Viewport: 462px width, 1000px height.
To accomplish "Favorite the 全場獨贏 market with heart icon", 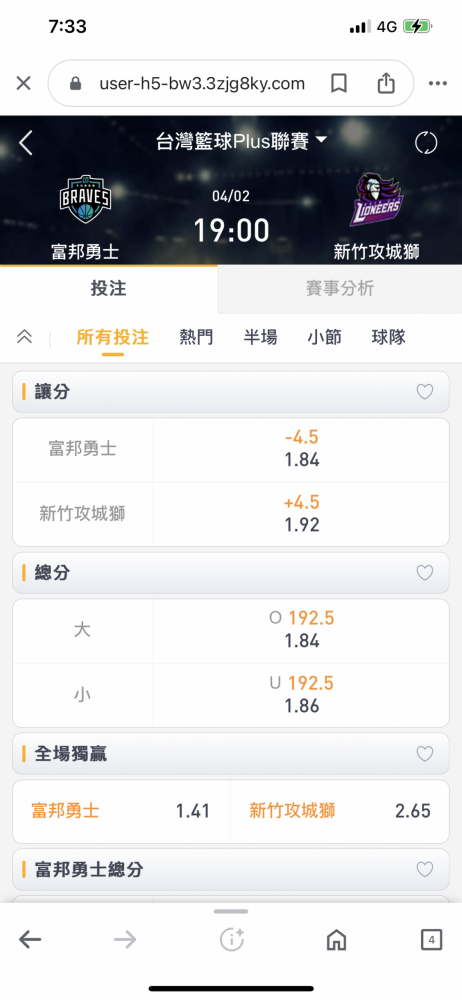I will [425, 754].
